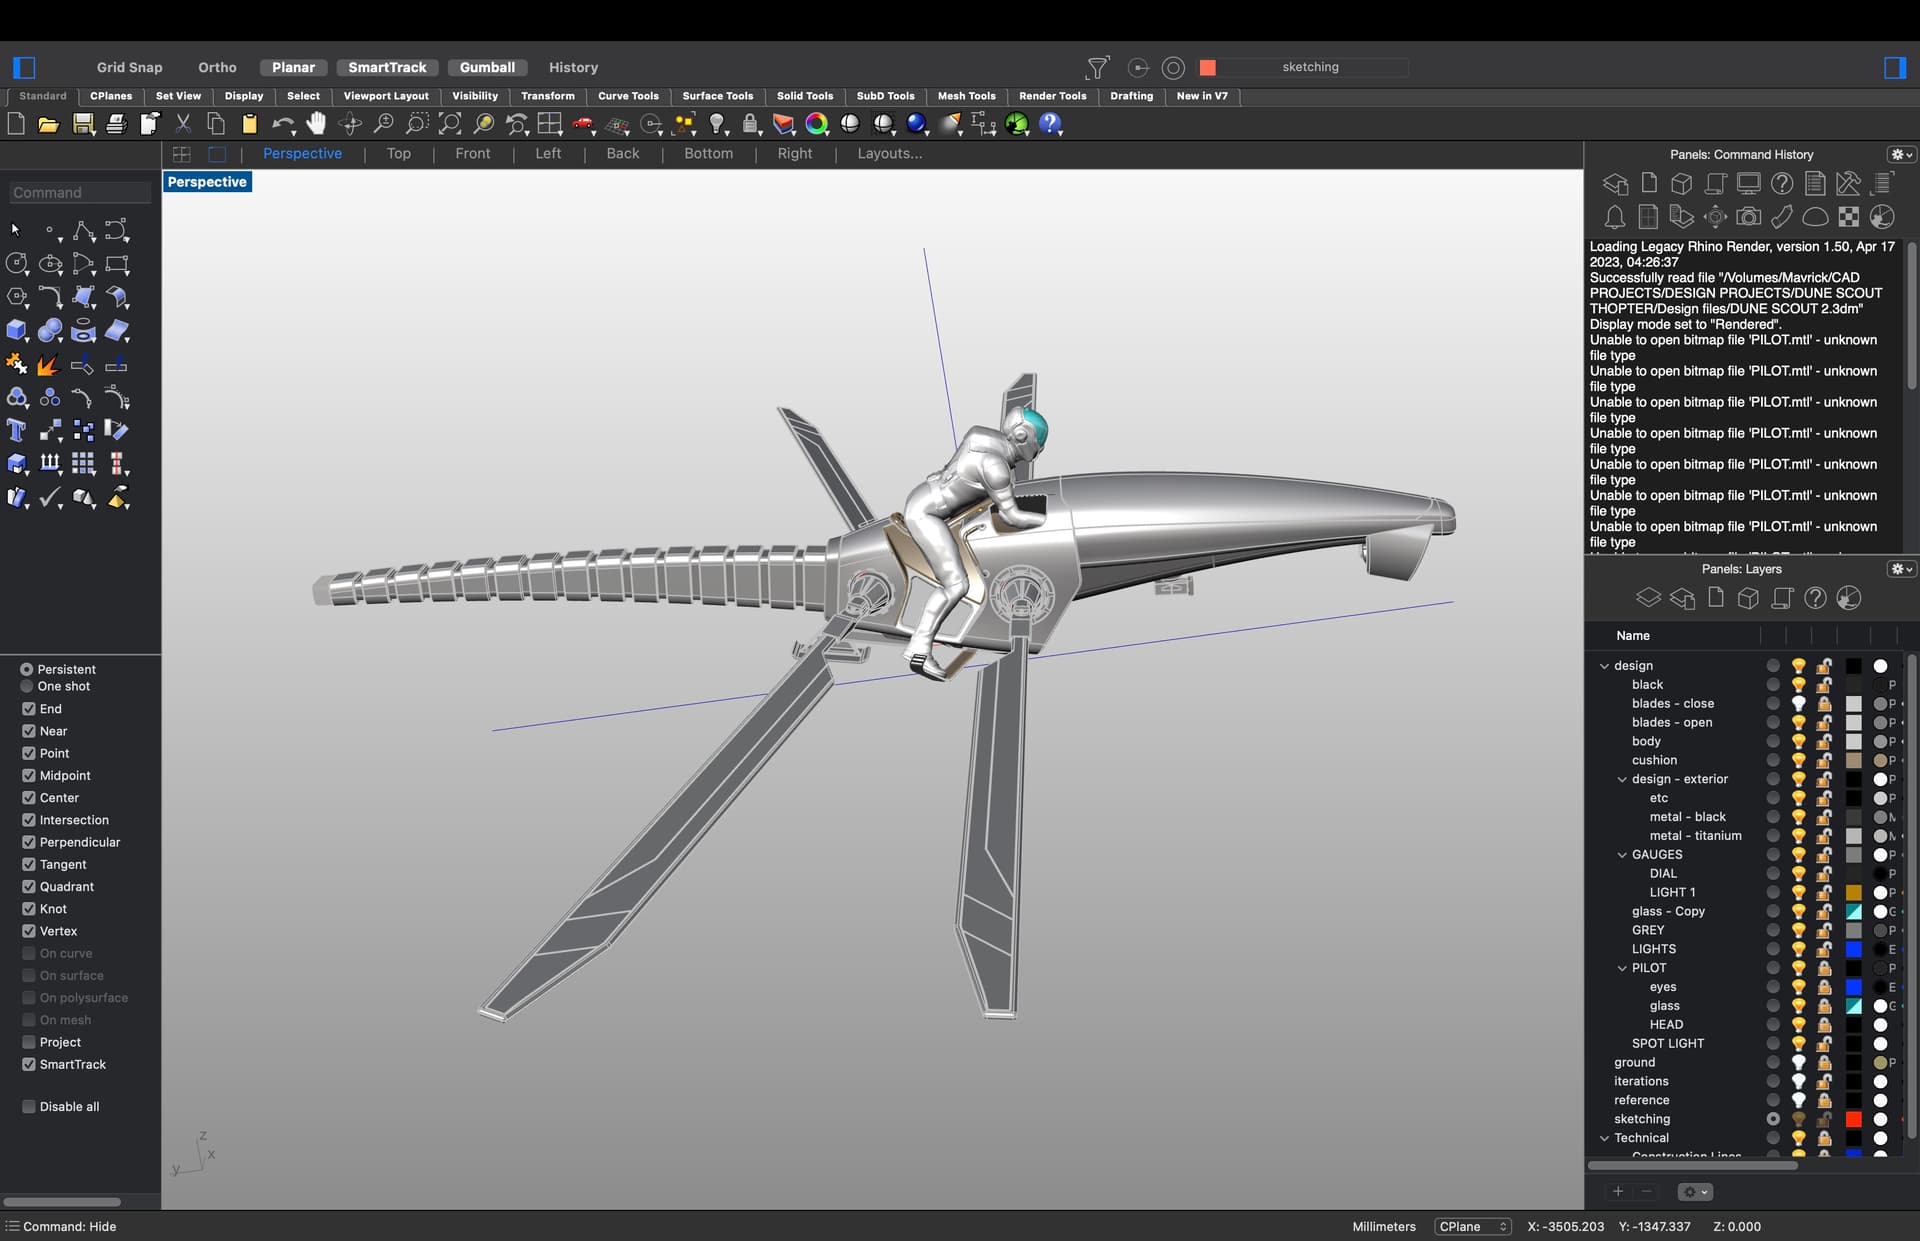Open the selection filter funnel icon
This screenshot has height=1241, width=1920.
[x=1097, y=68]
